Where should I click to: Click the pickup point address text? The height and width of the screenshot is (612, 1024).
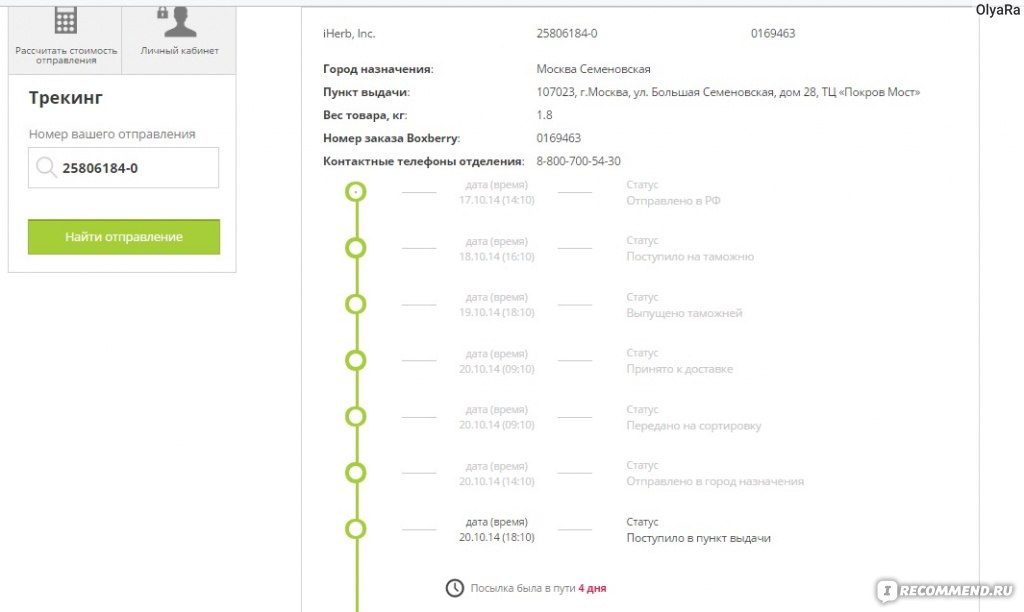[x=728, y=92]
